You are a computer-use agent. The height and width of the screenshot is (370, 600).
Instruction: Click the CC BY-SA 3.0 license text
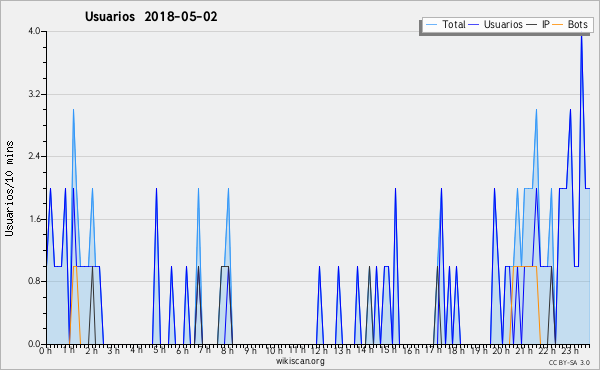569,363
